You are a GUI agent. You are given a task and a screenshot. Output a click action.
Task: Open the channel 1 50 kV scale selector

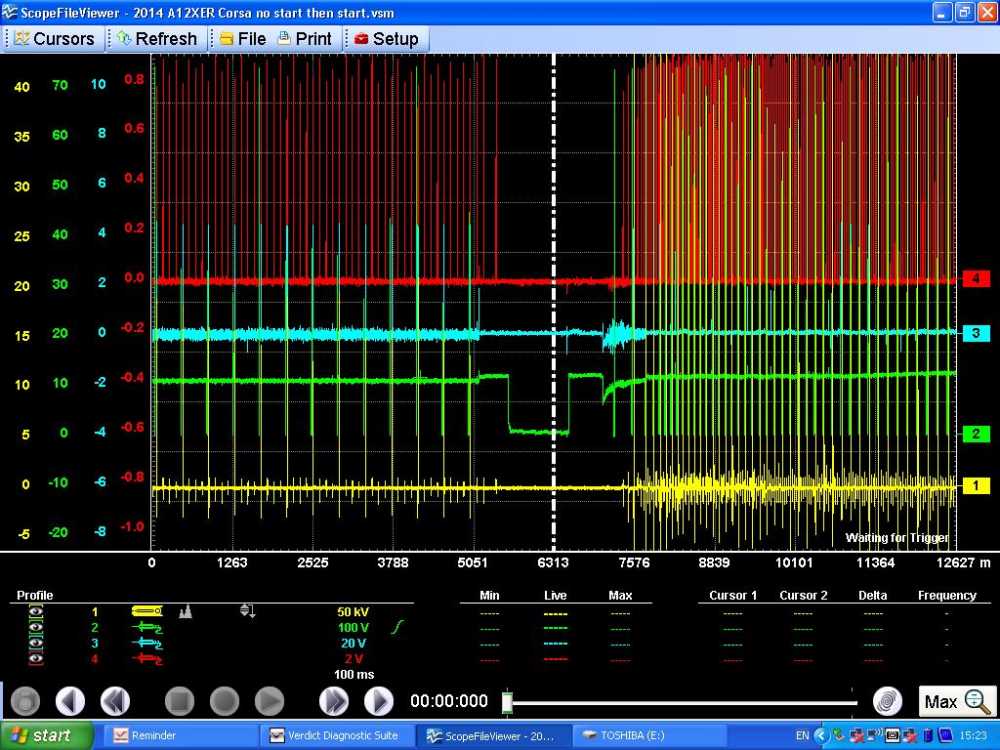click(353, 611)
